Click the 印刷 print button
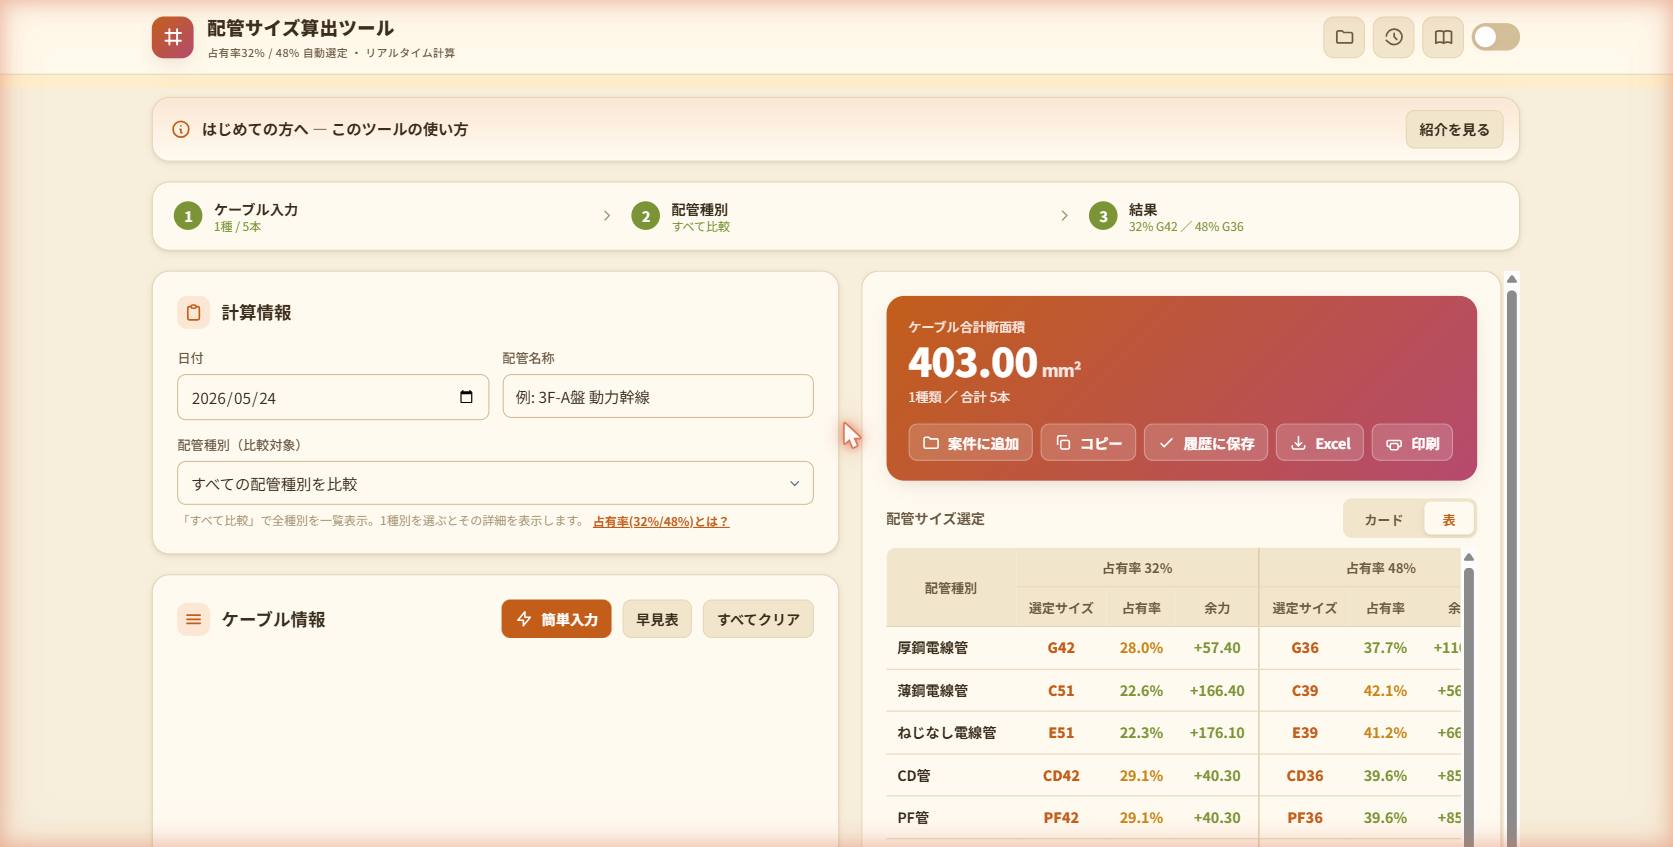This screenshot has width=1673, height=847. (1412, 443)
